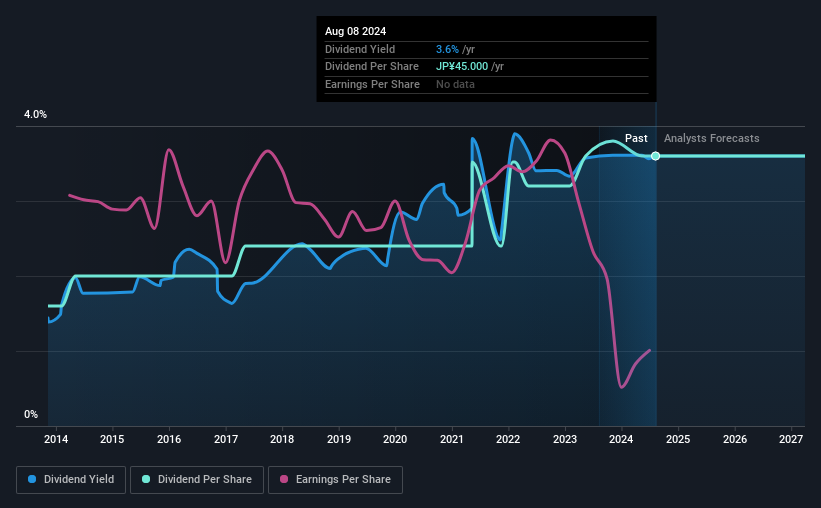The width and height of the screenshot is (821, 508).
Task: Click the Past label on the chart
Action: [636, 138]
